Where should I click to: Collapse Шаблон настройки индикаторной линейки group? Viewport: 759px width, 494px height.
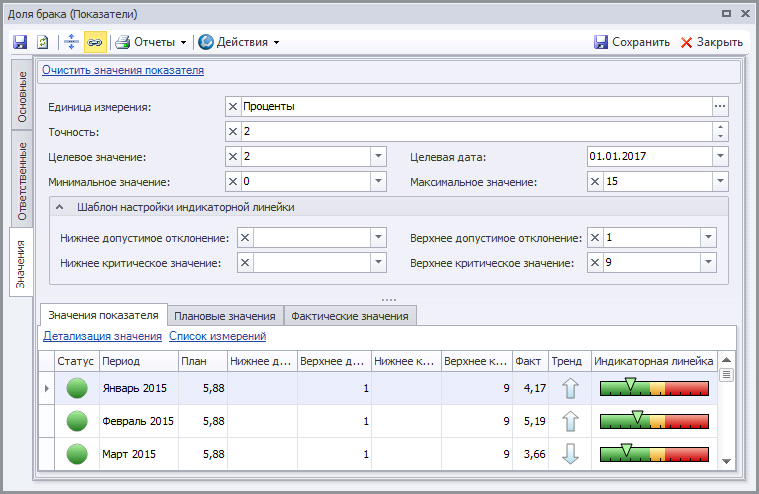tap(60, 207)
